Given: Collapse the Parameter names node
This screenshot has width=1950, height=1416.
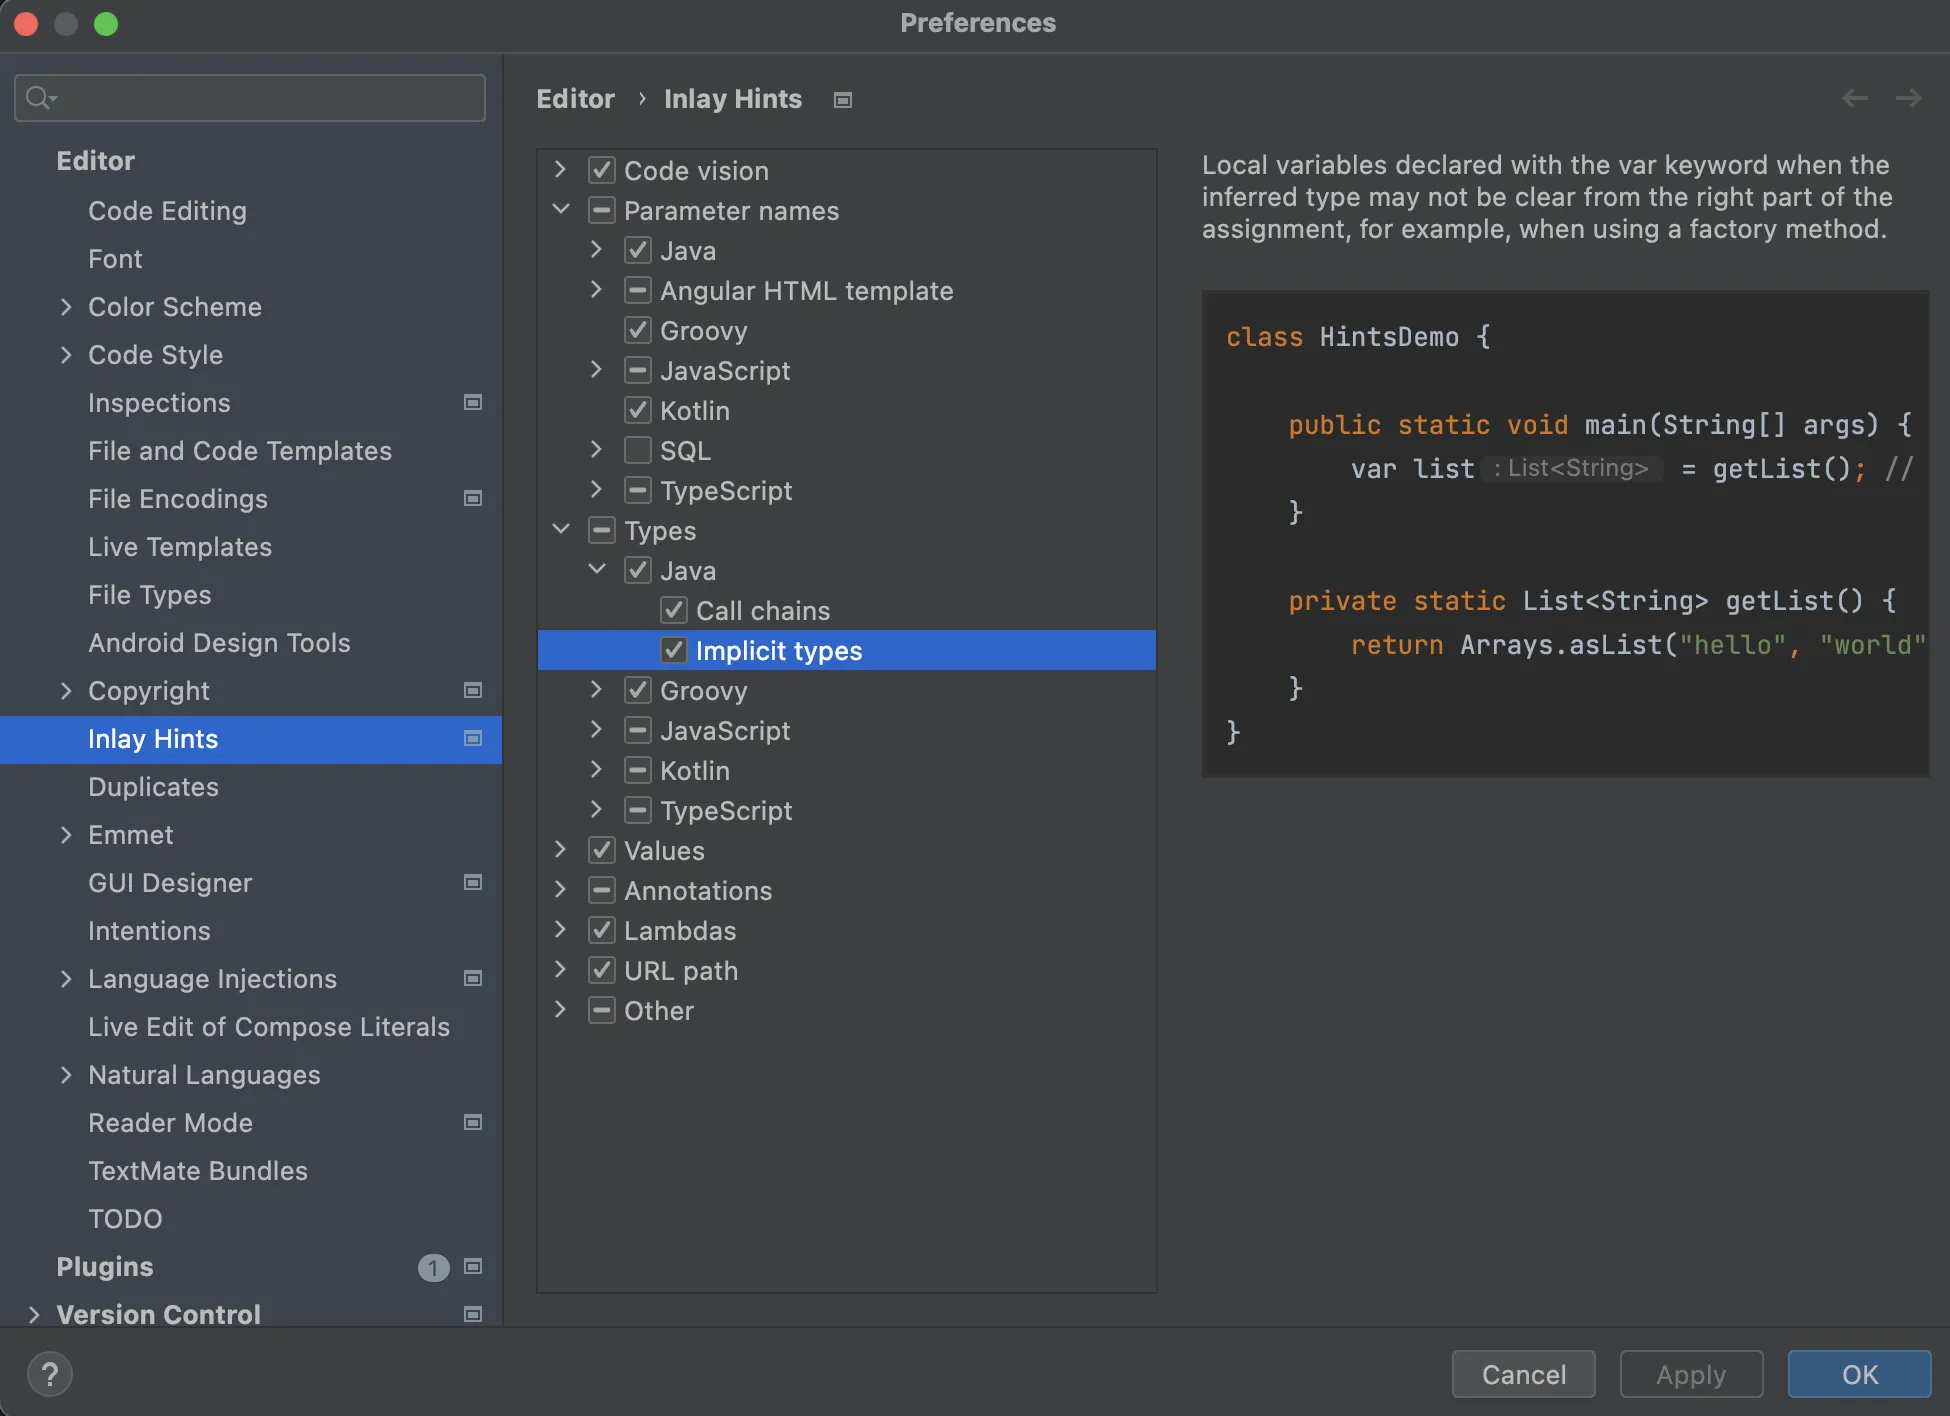Looking at the screenshot, I should tap(560, 211).
